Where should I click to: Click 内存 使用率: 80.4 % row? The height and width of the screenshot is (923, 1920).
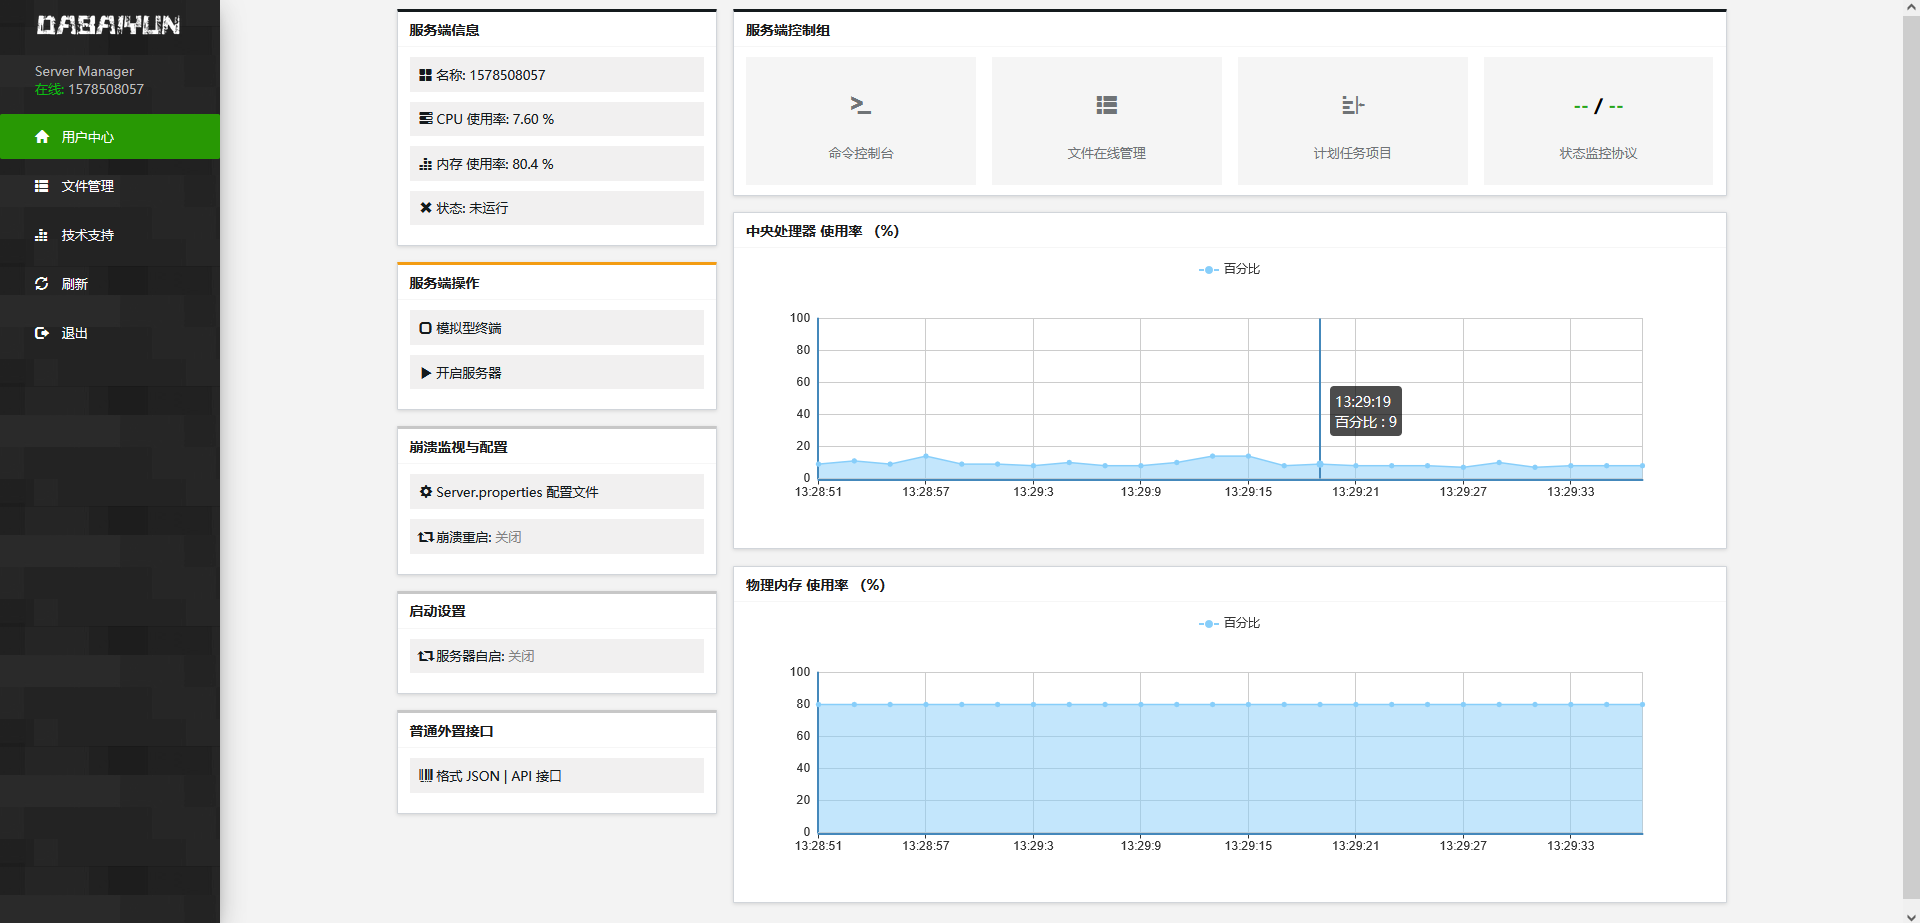557,164
